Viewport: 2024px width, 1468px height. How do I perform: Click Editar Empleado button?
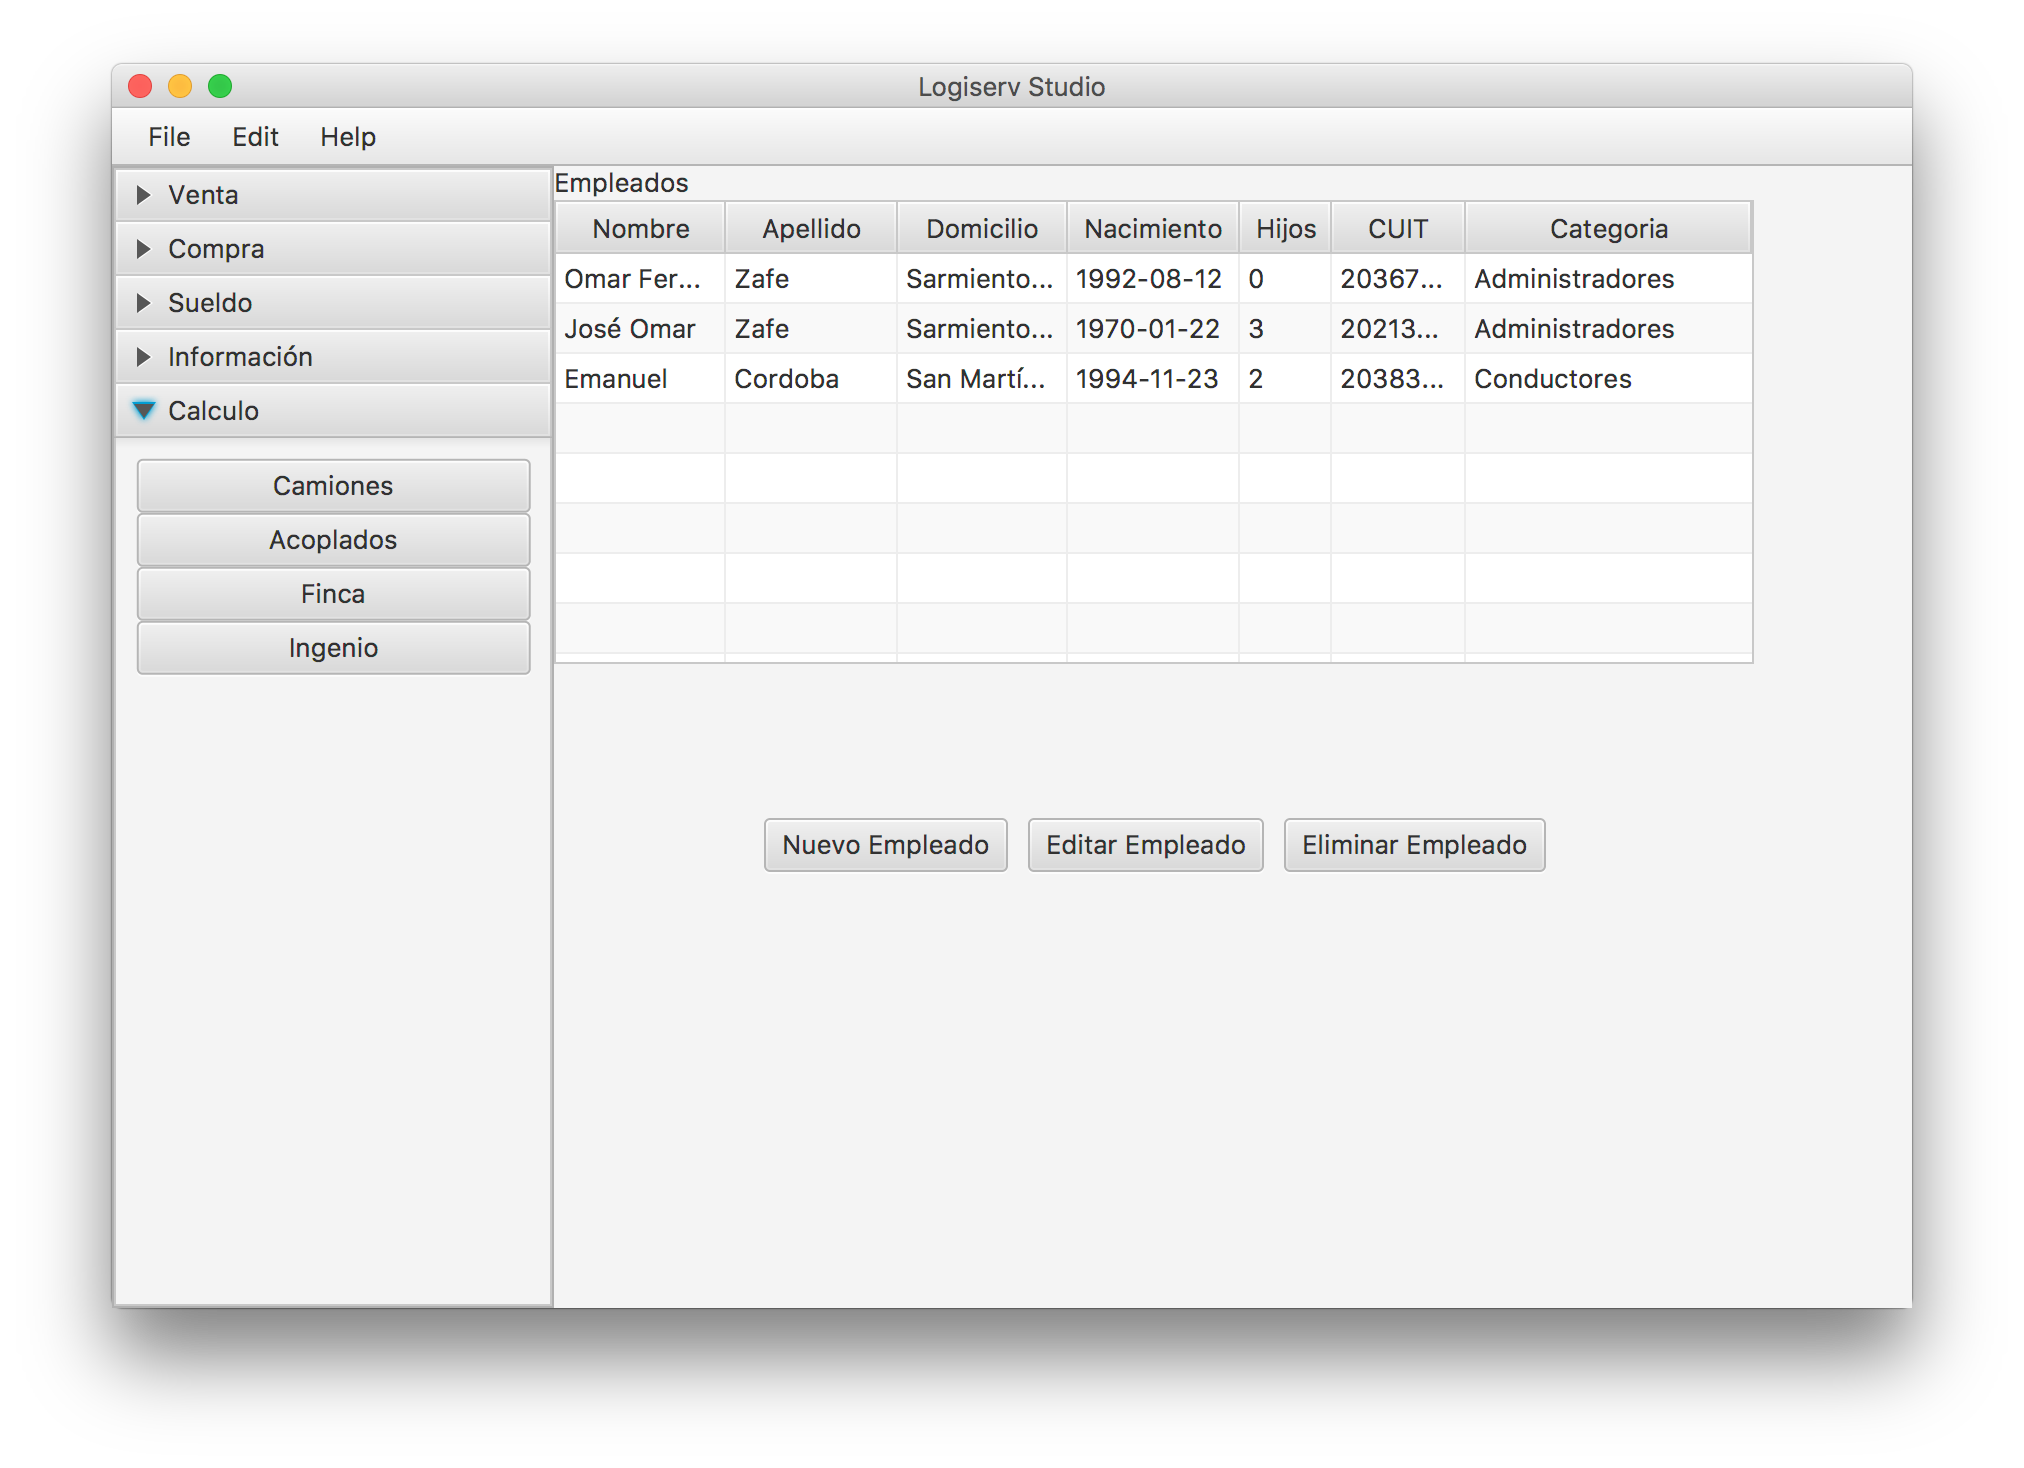(1145, 845)
